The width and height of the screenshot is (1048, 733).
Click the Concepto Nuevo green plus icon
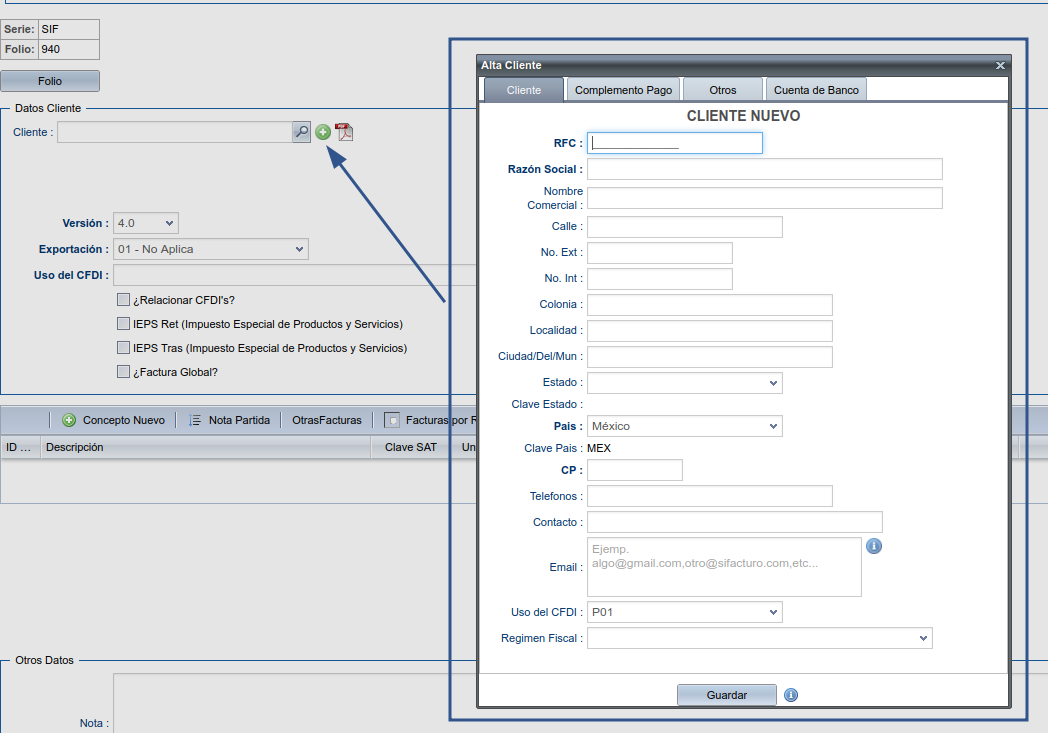tap(69, 420)
